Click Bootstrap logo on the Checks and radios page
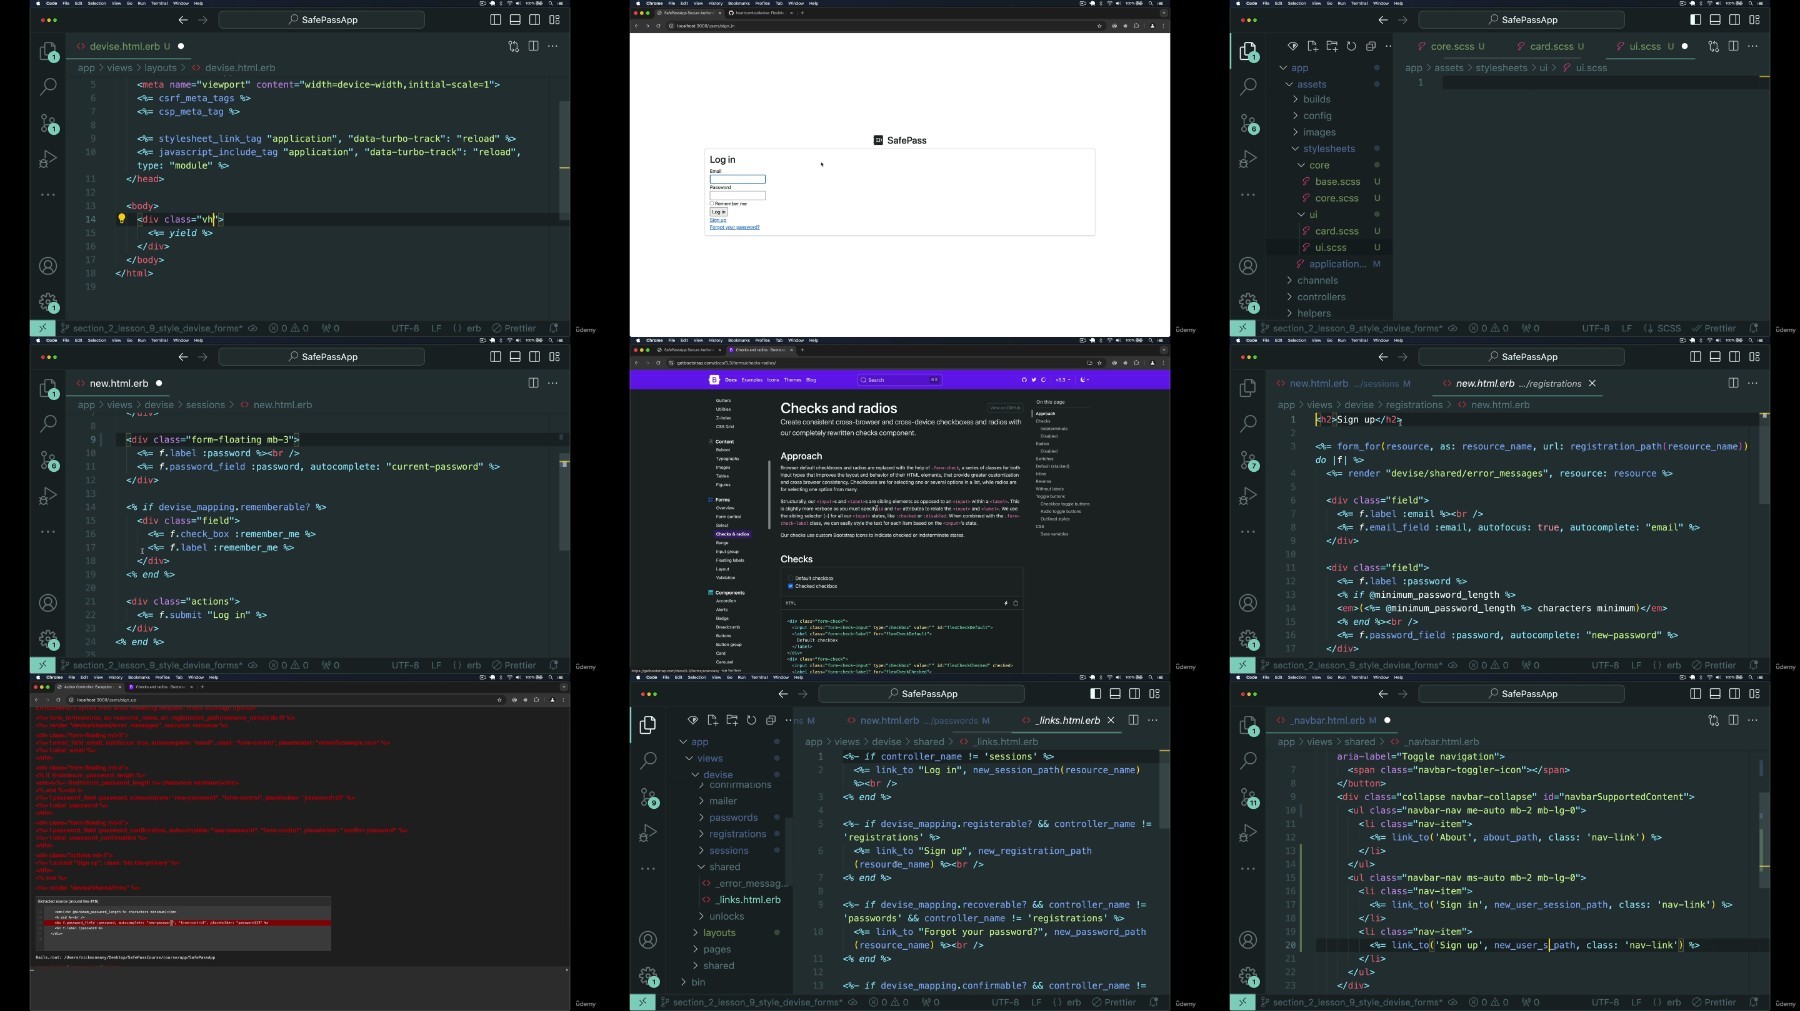Viewport: 1800px width, 1011px height. pyautogui.click(x=714, y=380)
